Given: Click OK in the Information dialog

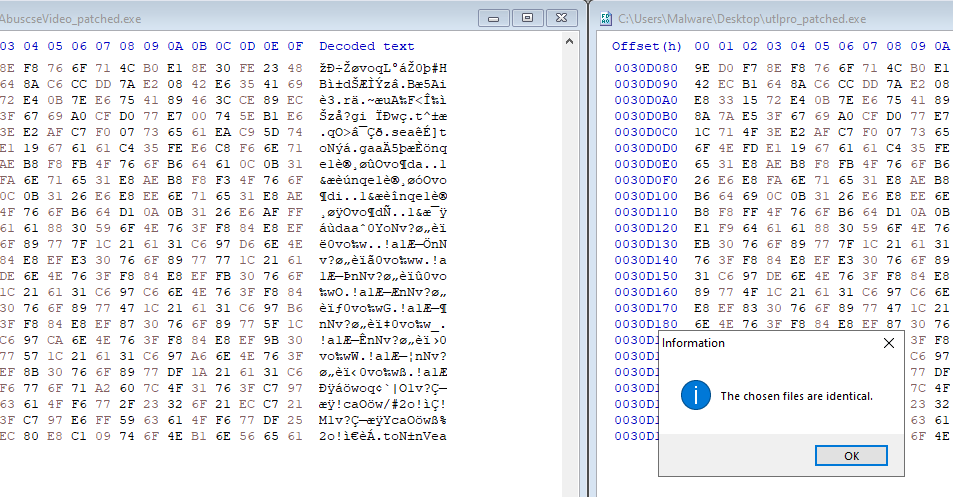Looking at the screenshot, I should (x=851, y=456).
